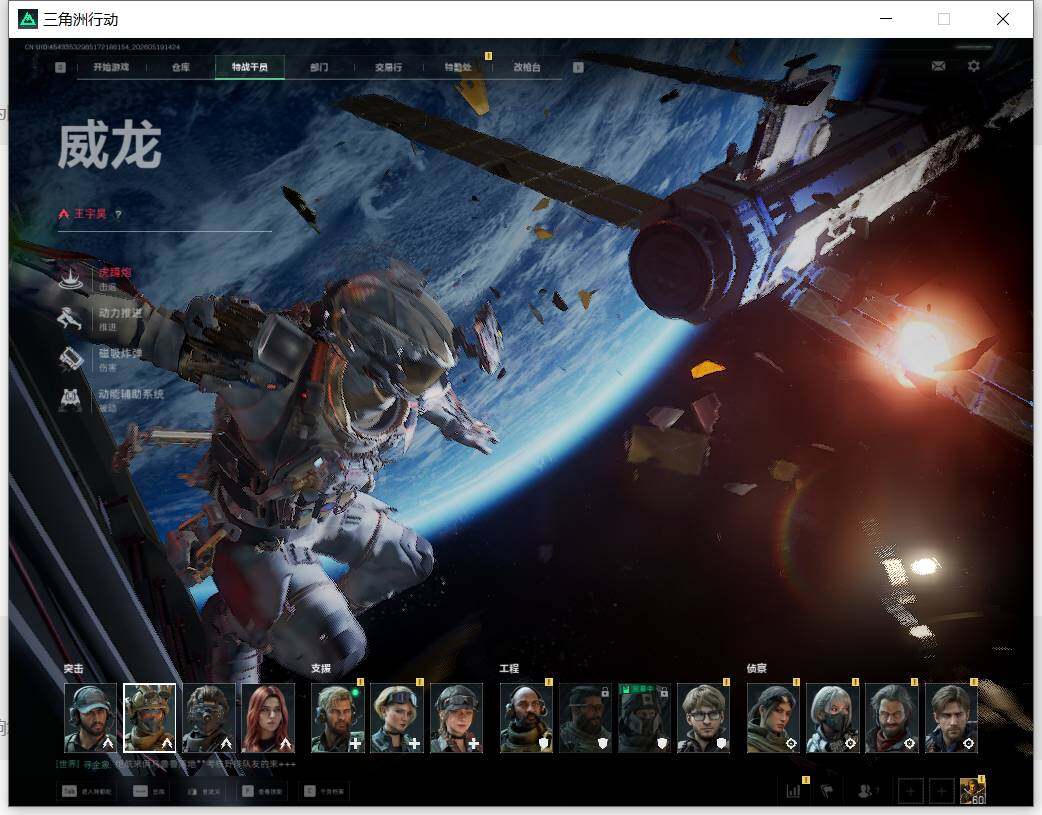Image resolution: width=1042 pixels, height=815 pixels.
Task: Choose the bald bearded engineer with headset
Action: point(526,718)
